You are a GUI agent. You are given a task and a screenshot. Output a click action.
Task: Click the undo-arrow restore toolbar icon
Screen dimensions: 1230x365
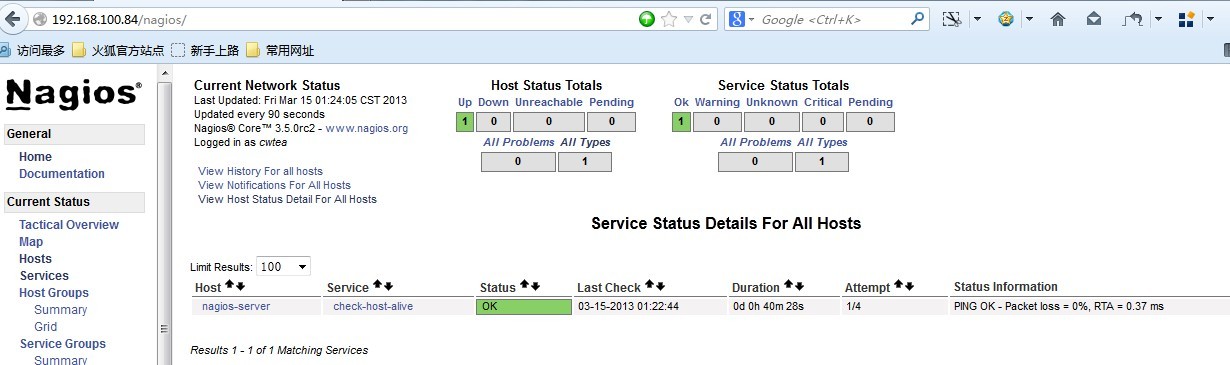coord(1133,19)
